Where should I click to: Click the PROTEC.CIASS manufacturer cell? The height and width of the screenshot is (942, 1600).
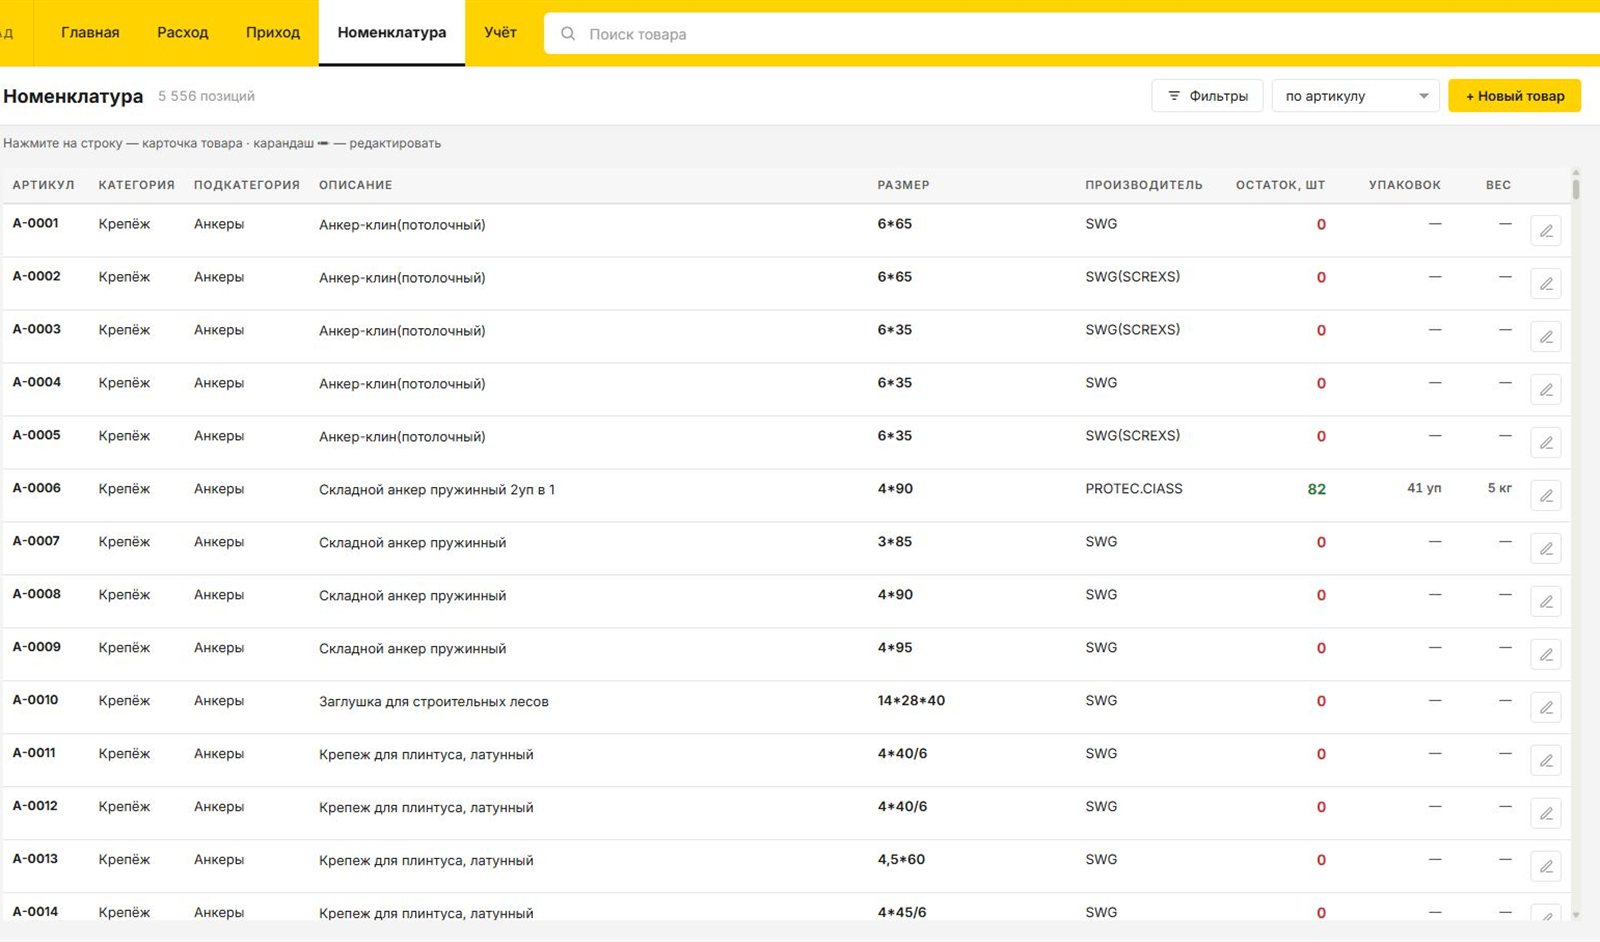coord(1134,489)
